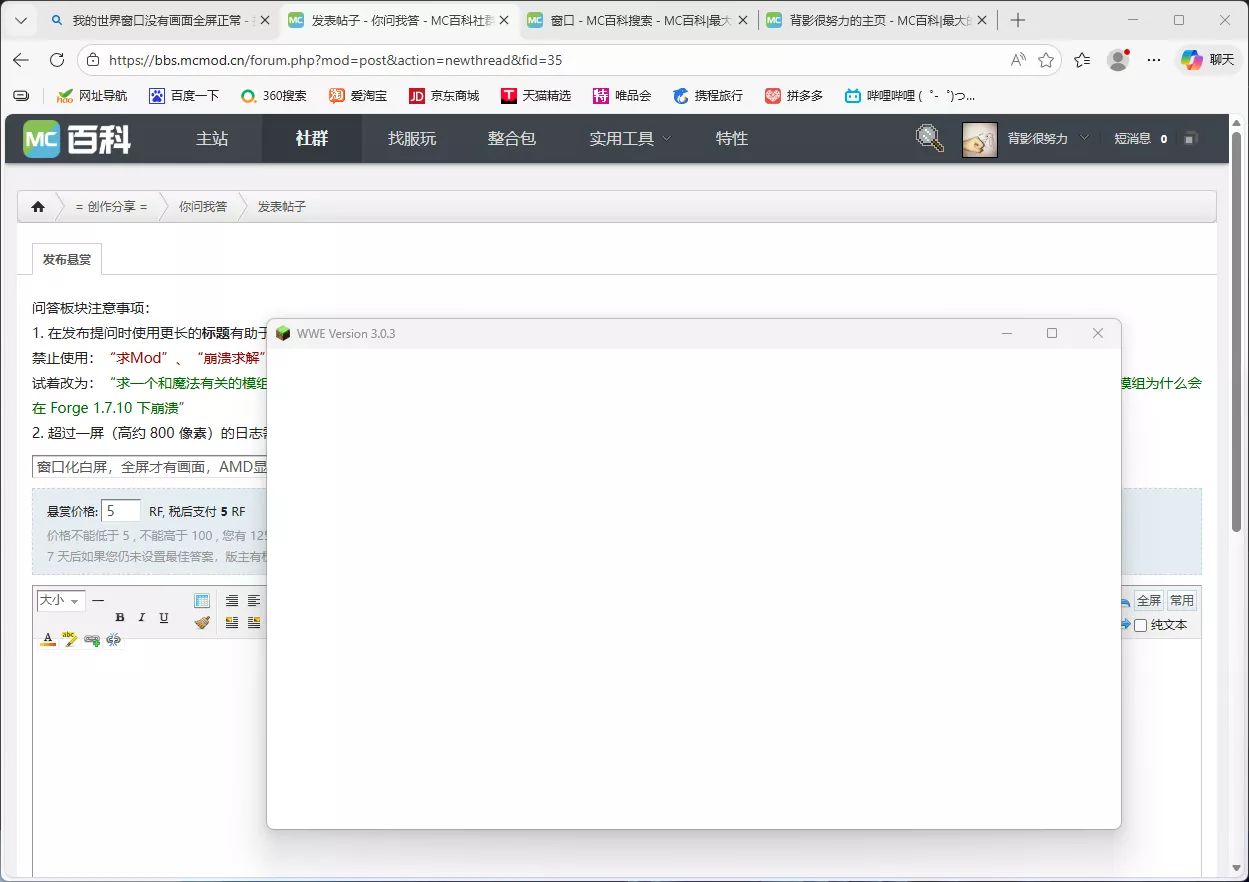Apply underline formatting in the editor
This screenshot has width=1249, height=882.
coord(163,617)
